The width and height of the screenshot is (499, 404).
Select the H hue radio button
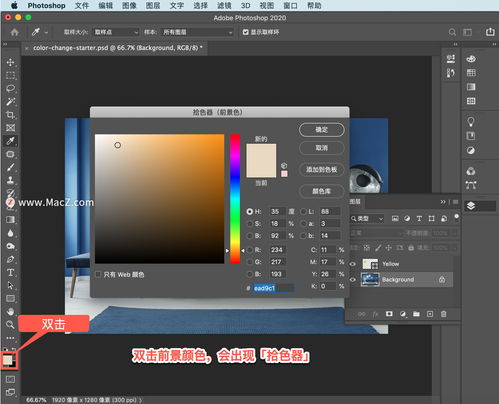(x=249, y=211)
